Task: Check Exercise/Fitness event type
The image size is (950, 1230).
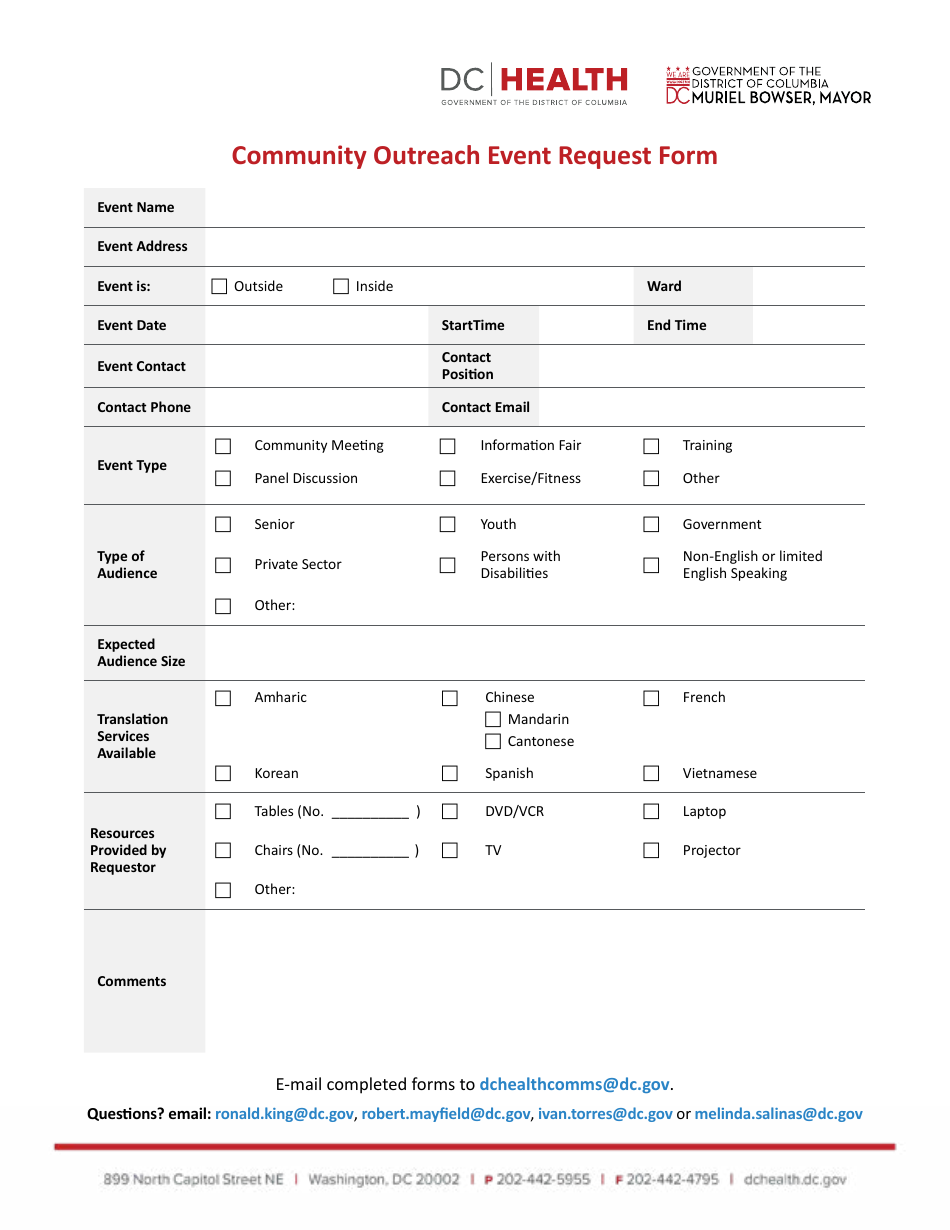Action: tap(447, 478)
